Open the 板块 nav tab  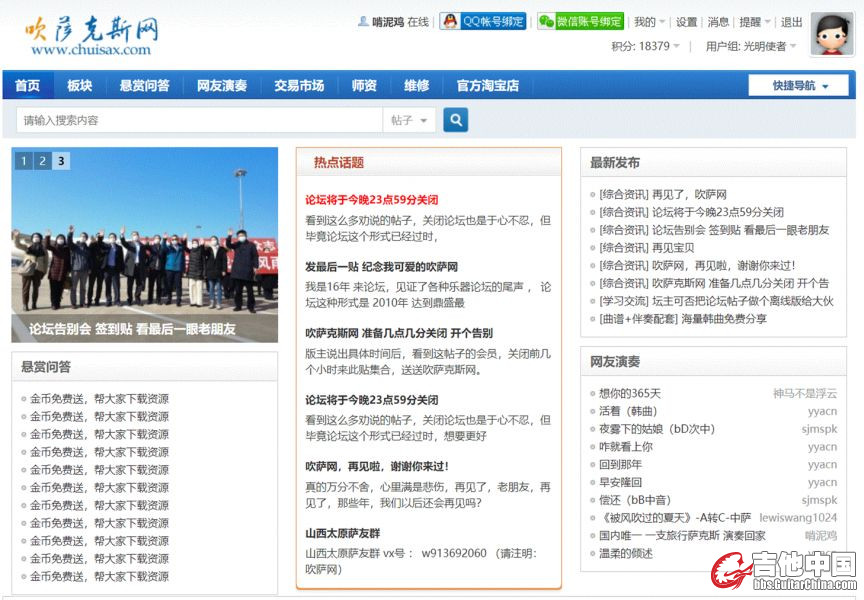[x=80, y=85]
